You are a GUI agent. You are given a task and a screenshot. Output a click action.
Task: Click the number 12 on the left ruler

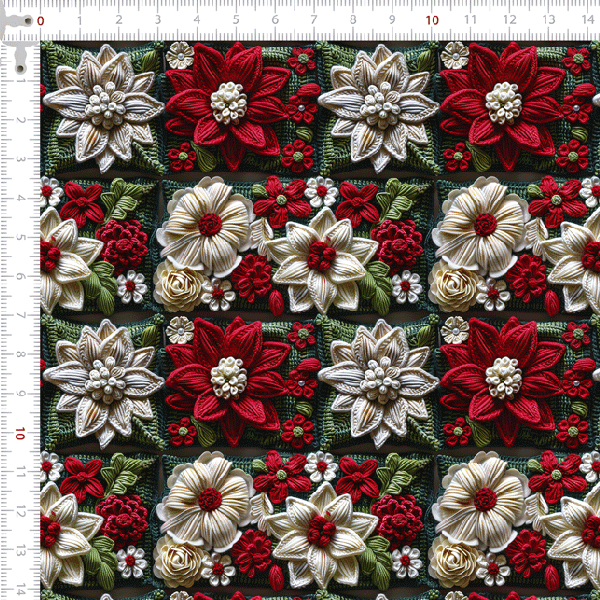pos(20,511)
